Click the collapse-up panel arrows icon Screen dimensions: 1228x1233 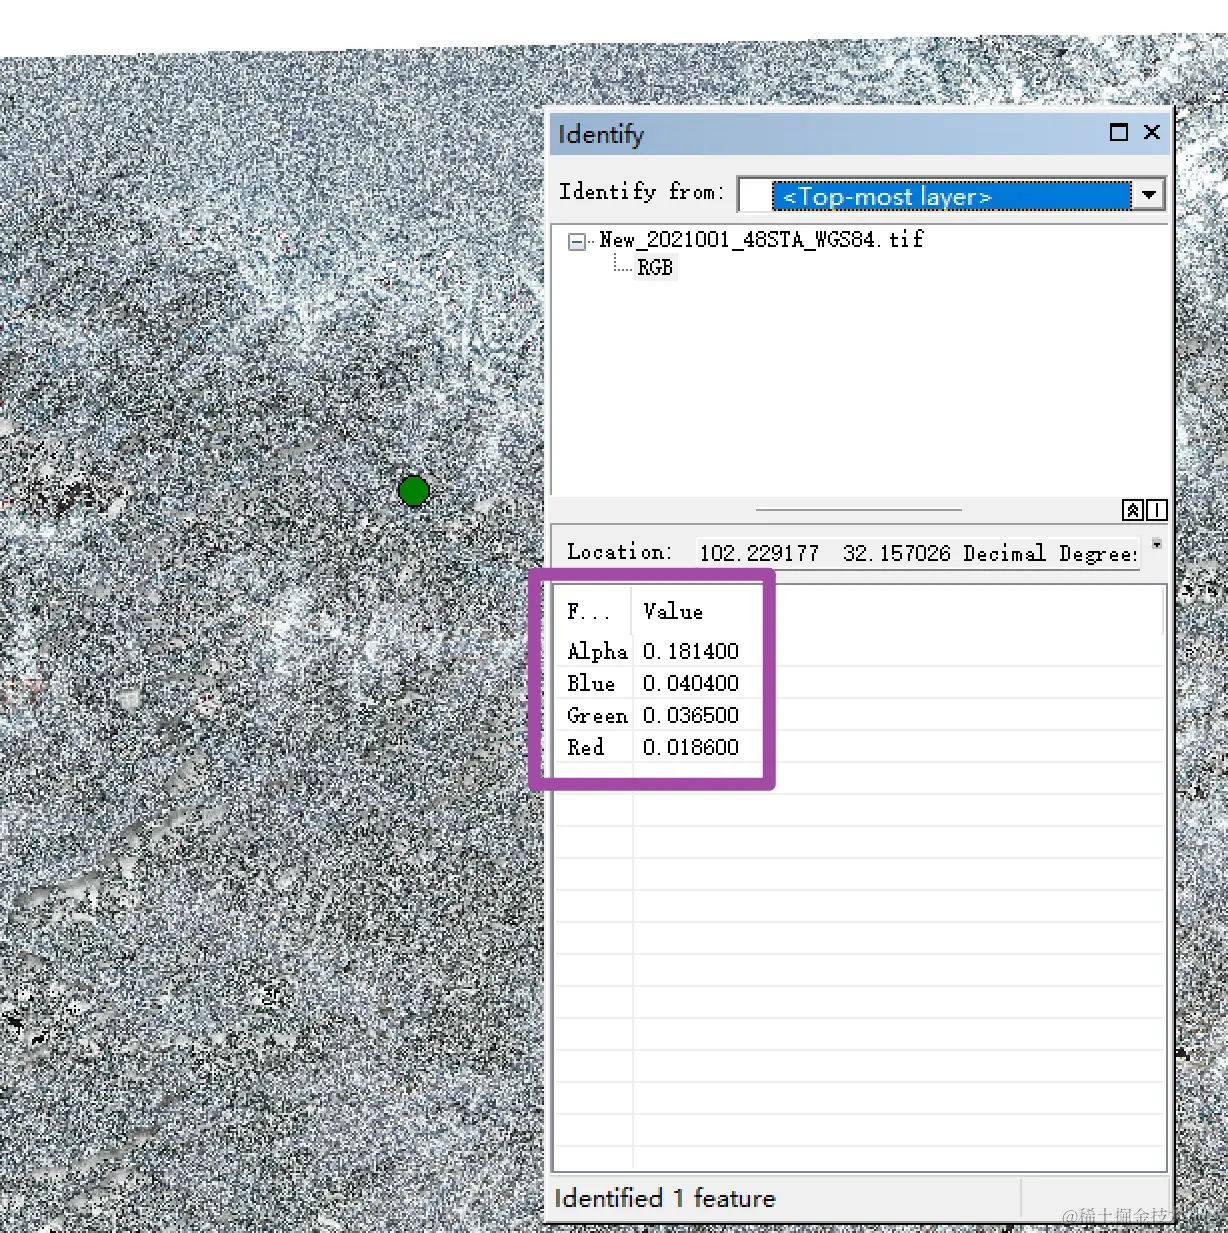pyautogui.click(x=1133, y=510)
